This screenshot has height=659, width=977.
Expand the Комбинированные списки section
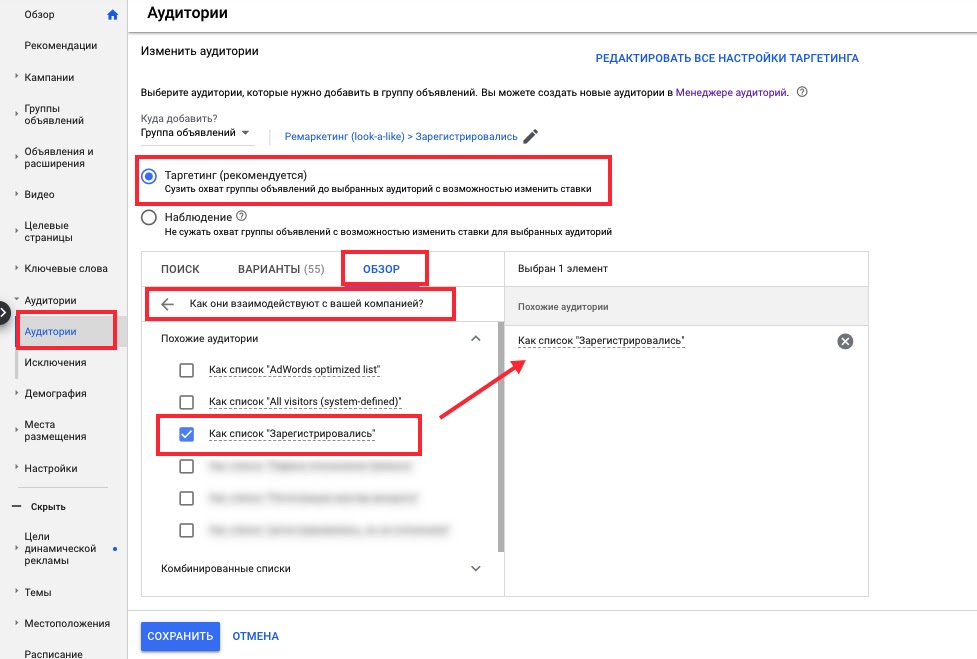click(475, 568)
